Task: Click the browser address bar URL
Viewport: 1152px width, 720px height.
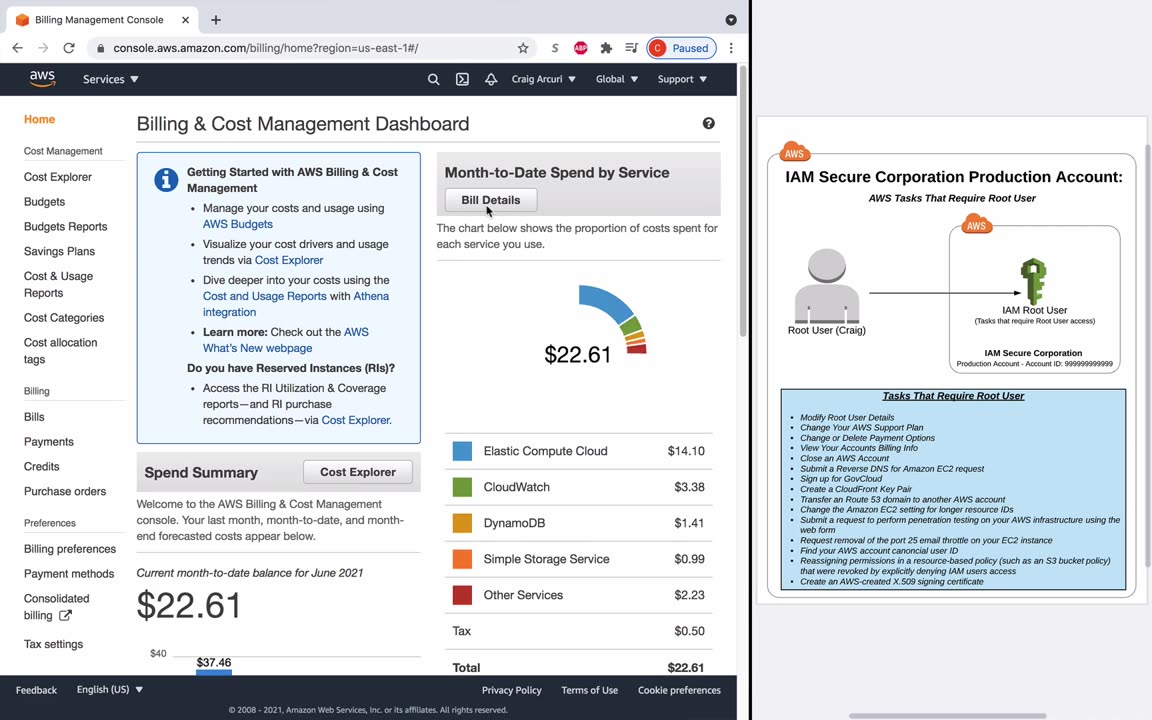Action: (265, 48)
